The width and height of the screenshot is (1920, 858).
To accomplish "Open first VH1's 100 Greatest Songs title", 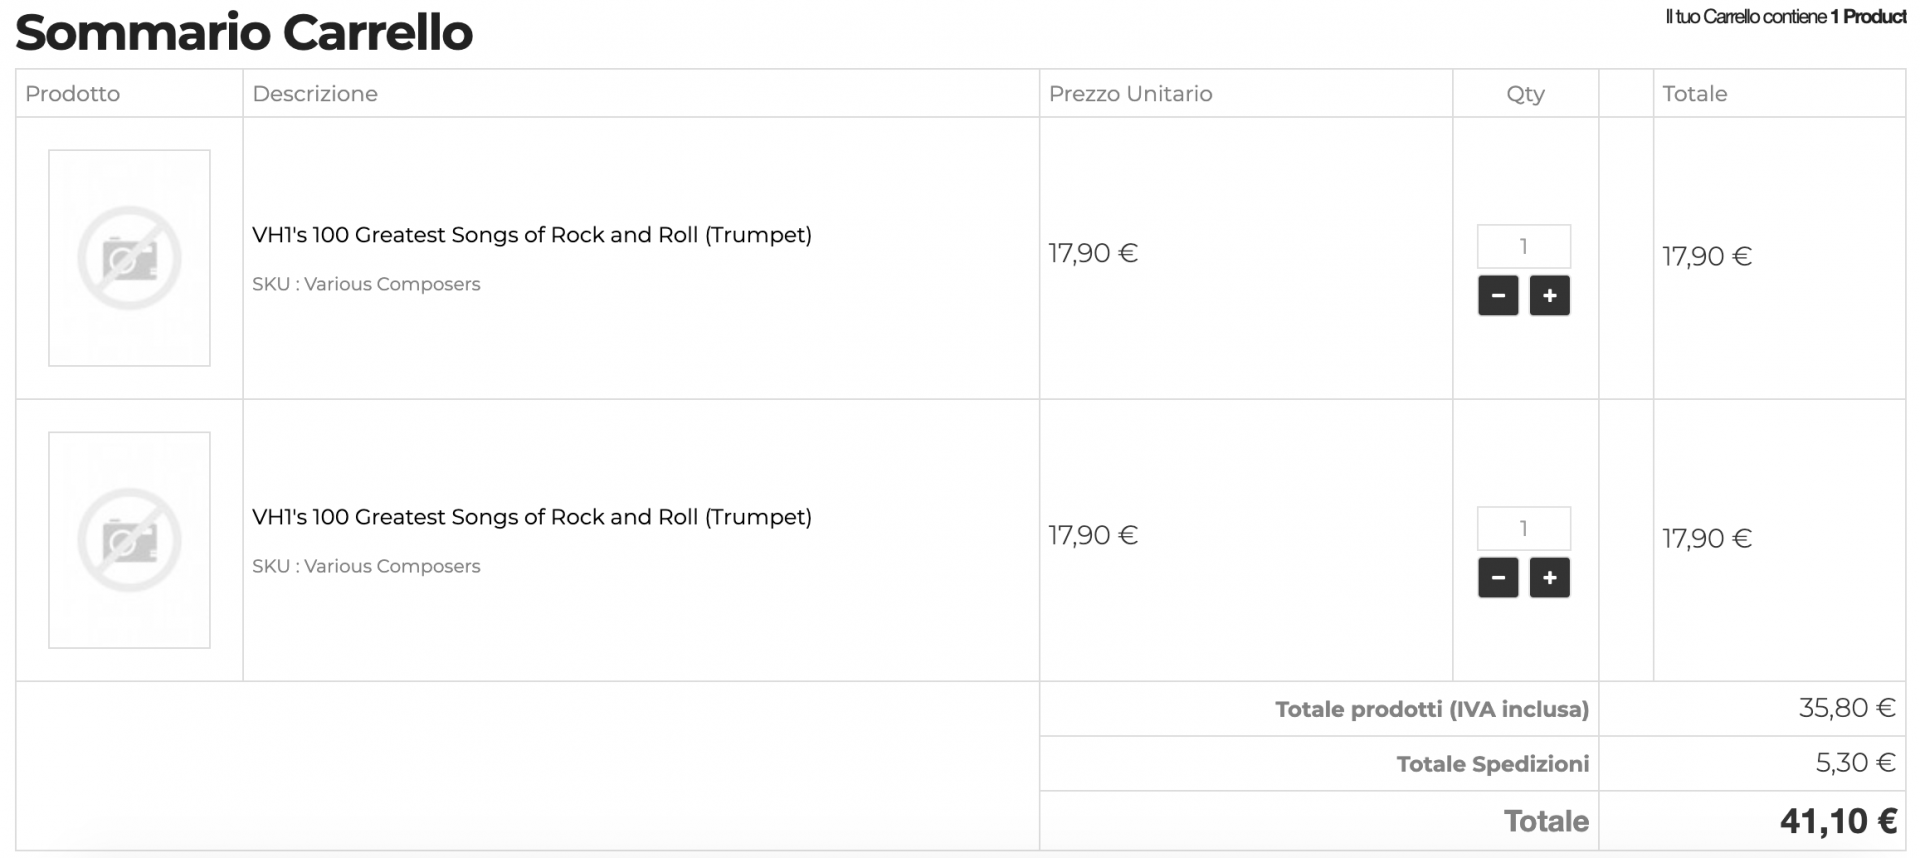I will click(x=531, y=235).
